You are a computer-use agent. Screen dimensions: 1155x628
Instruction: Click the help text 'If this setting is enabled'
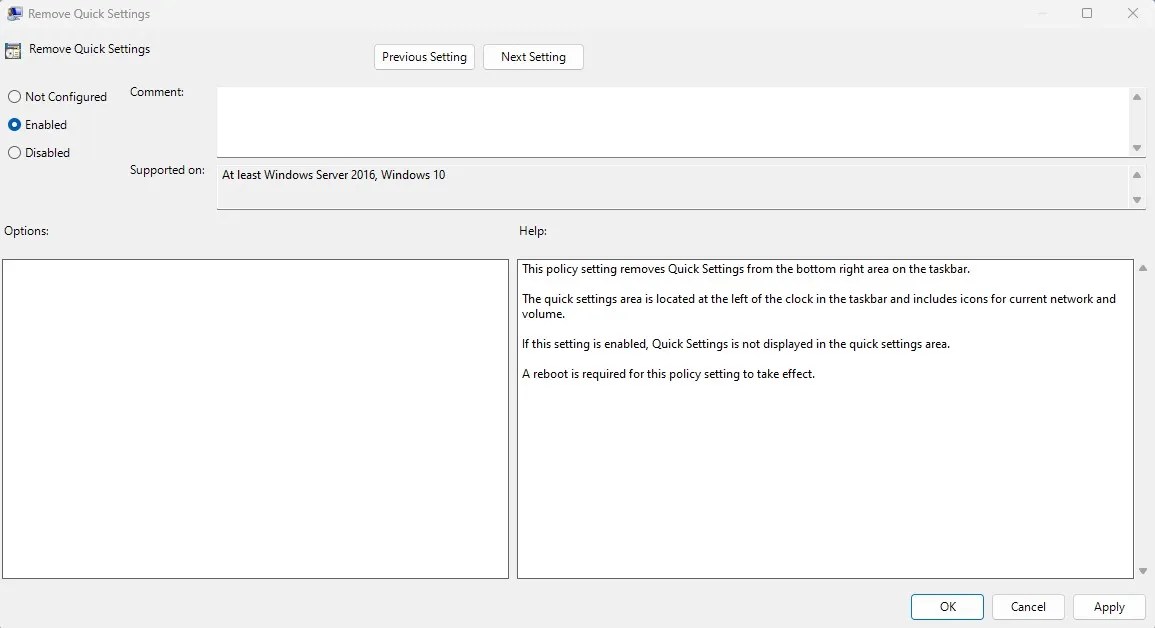[584, 344]
